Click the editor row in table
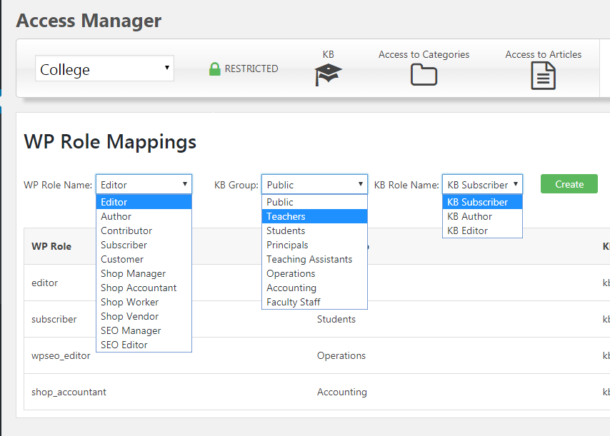Image resolution: width=610 pixels, height=436 pixels. (317, 283)
